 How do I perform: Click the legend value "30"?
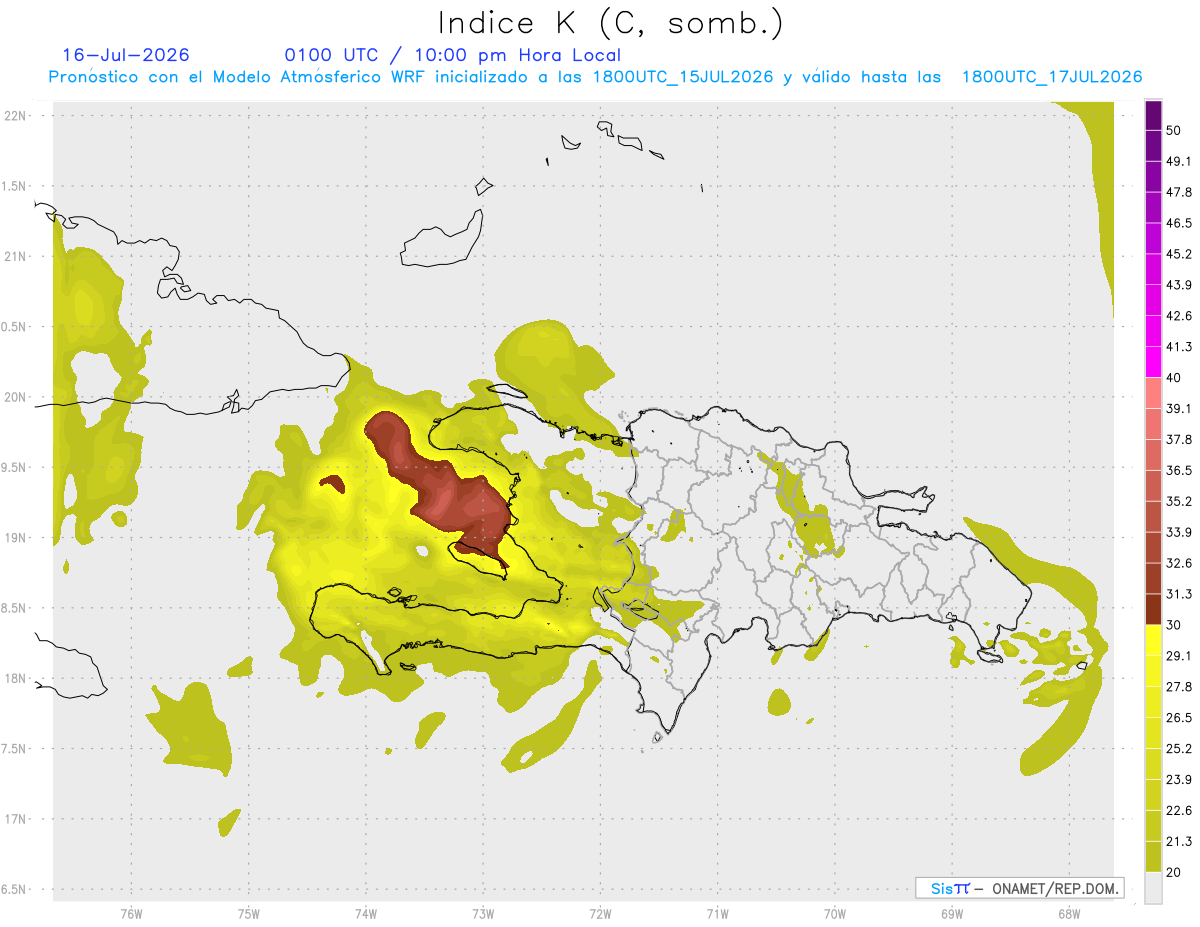click(1174, 625)
